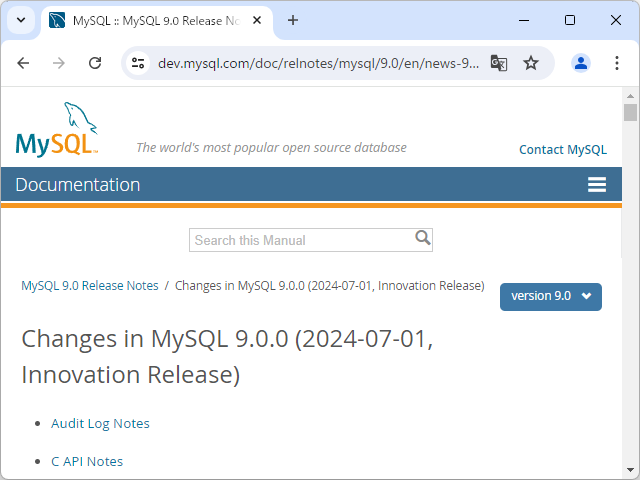Maximize the Chrome window
Screen dimensions: 640x480
tap(570, 20)
